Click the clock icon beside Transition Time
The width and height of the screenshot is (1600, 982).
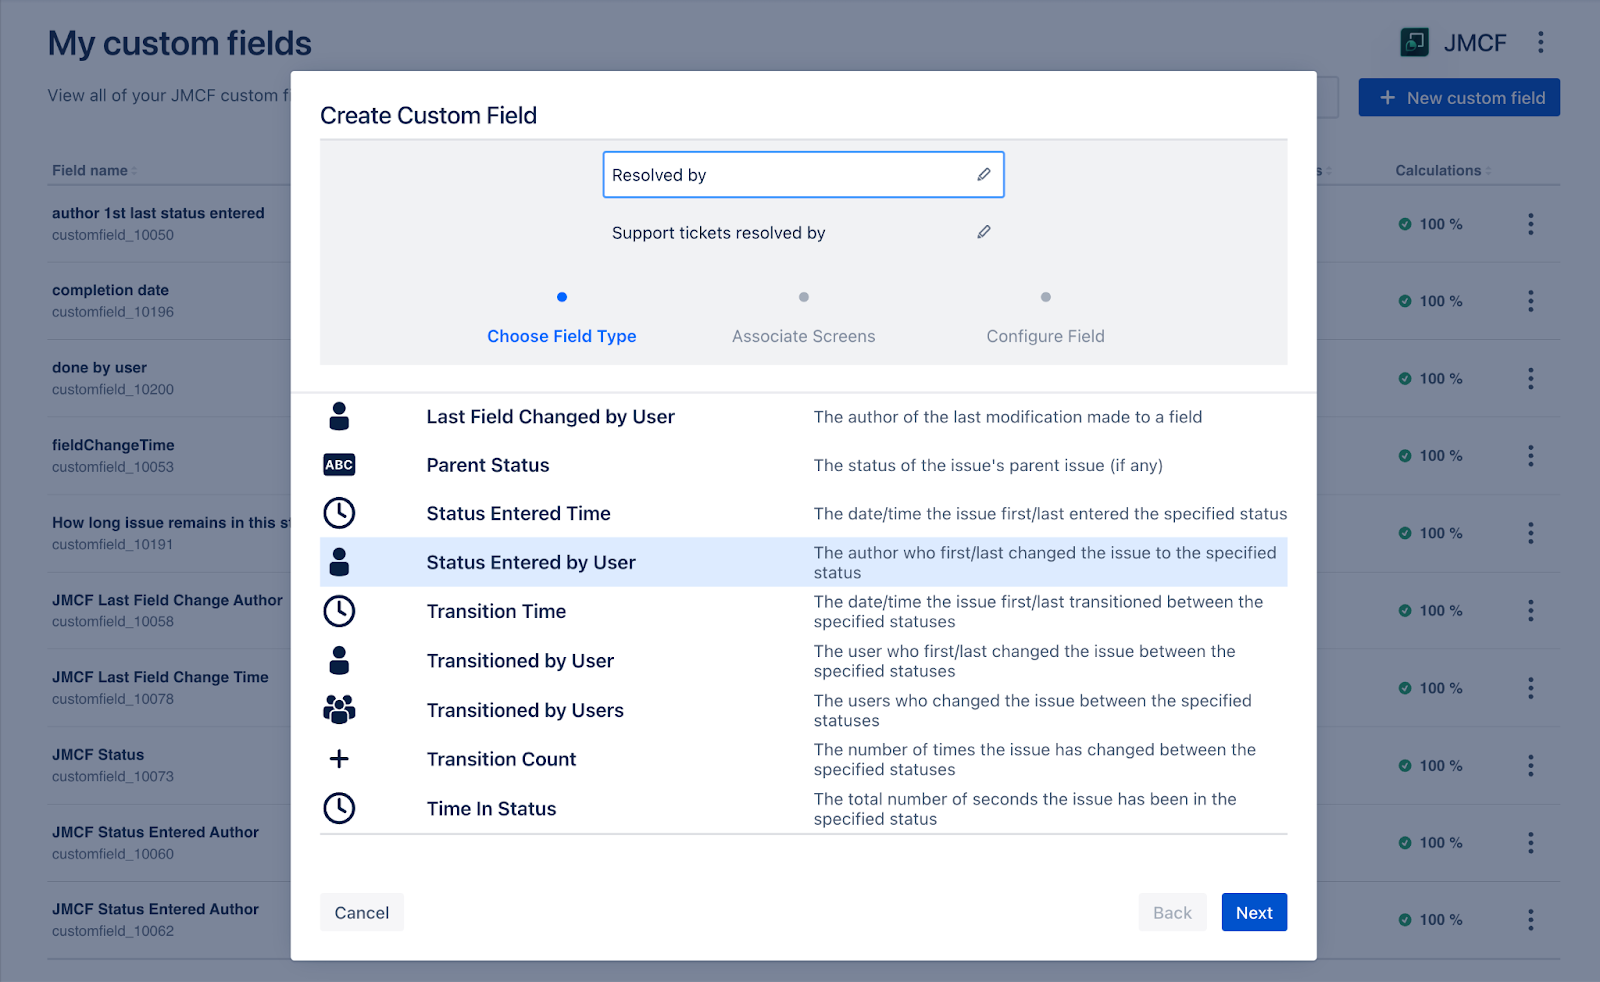point(339,611)
